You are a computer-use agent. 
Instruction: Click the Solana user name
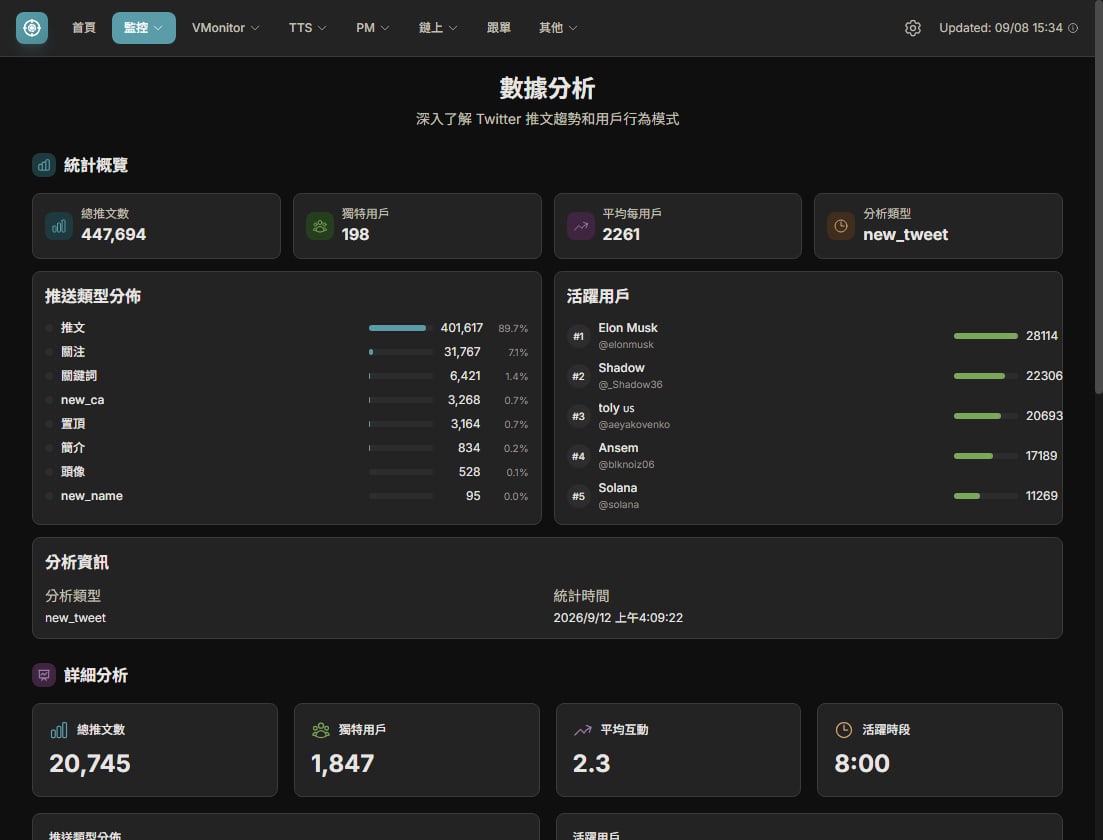click(618, 488)
